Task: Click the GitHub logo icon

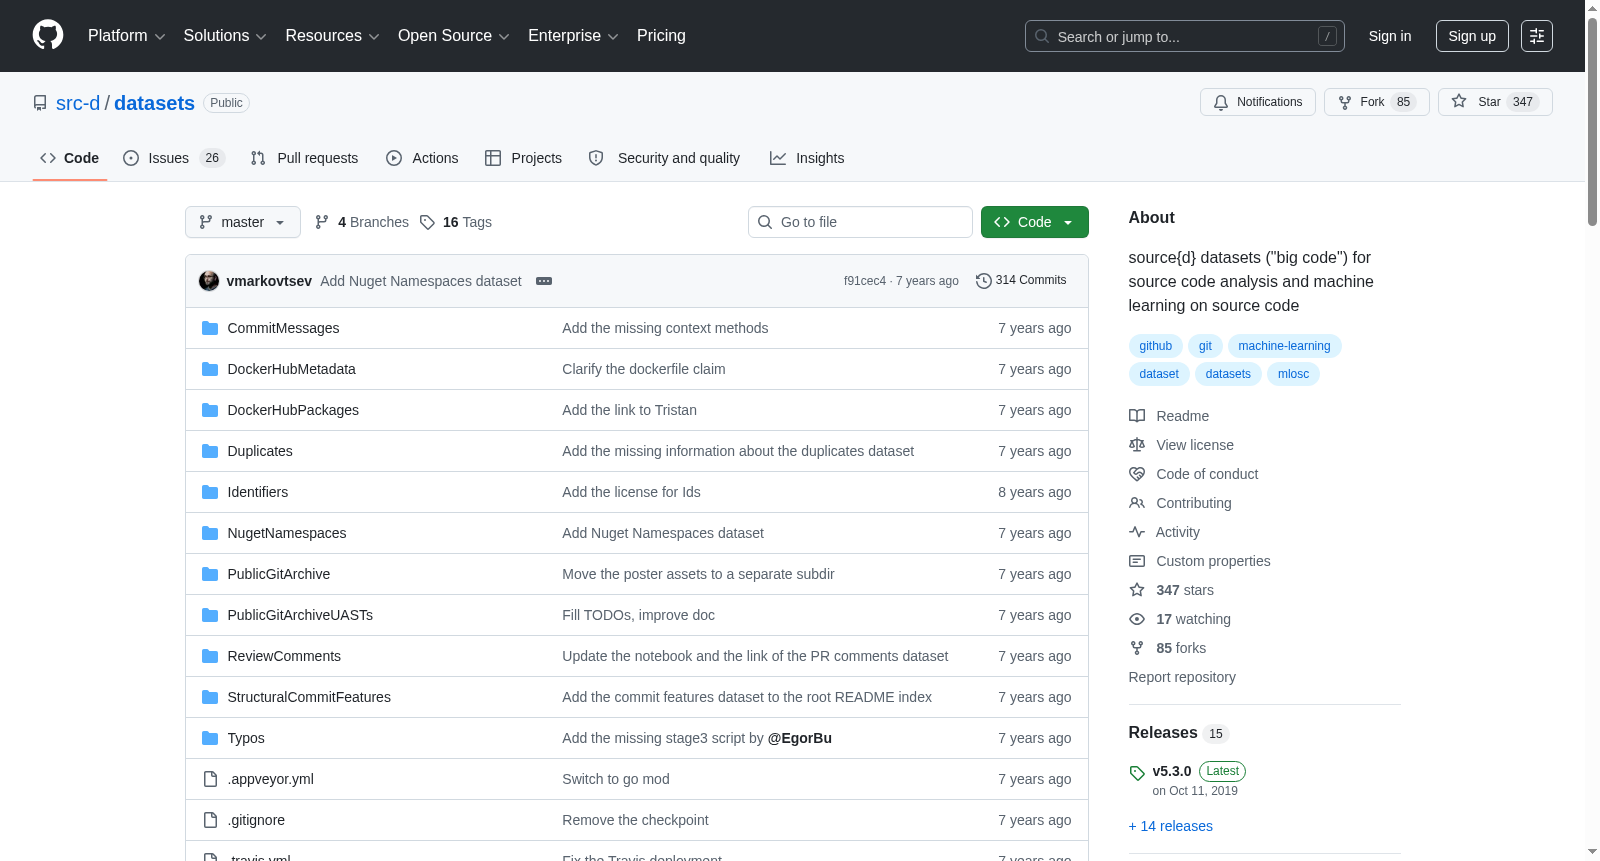Action: (x=48, y=36)
